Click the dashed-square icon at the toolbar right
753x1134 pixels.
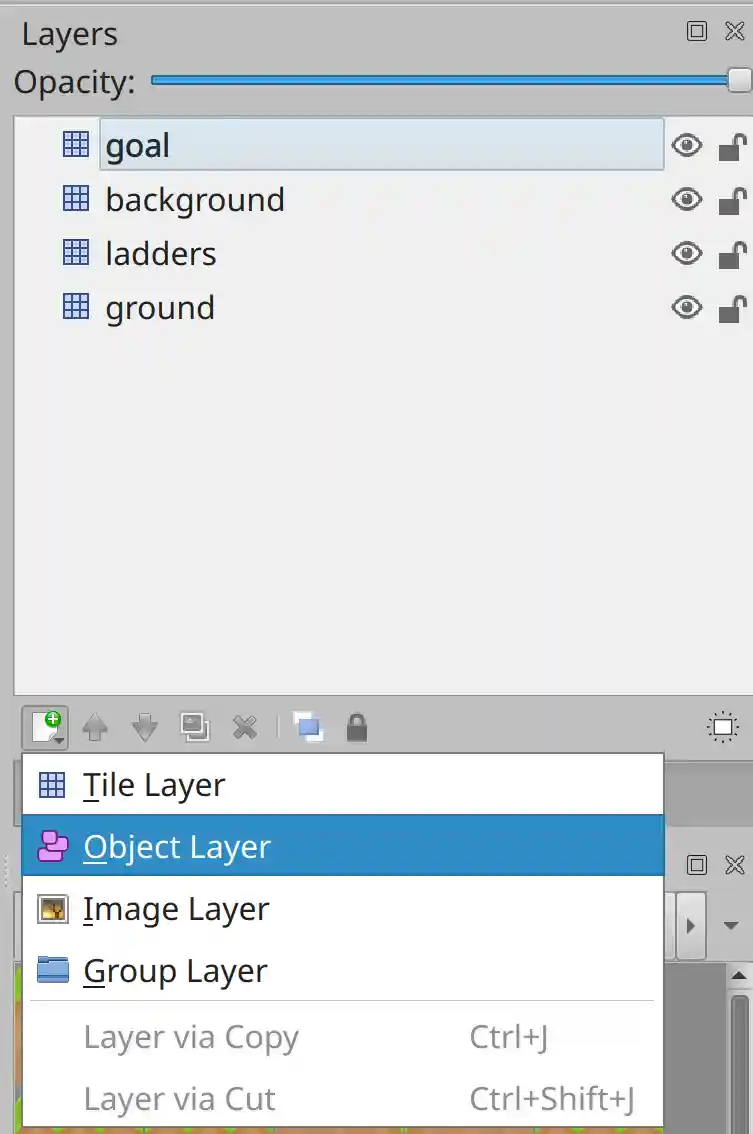(x=722, y=727)
